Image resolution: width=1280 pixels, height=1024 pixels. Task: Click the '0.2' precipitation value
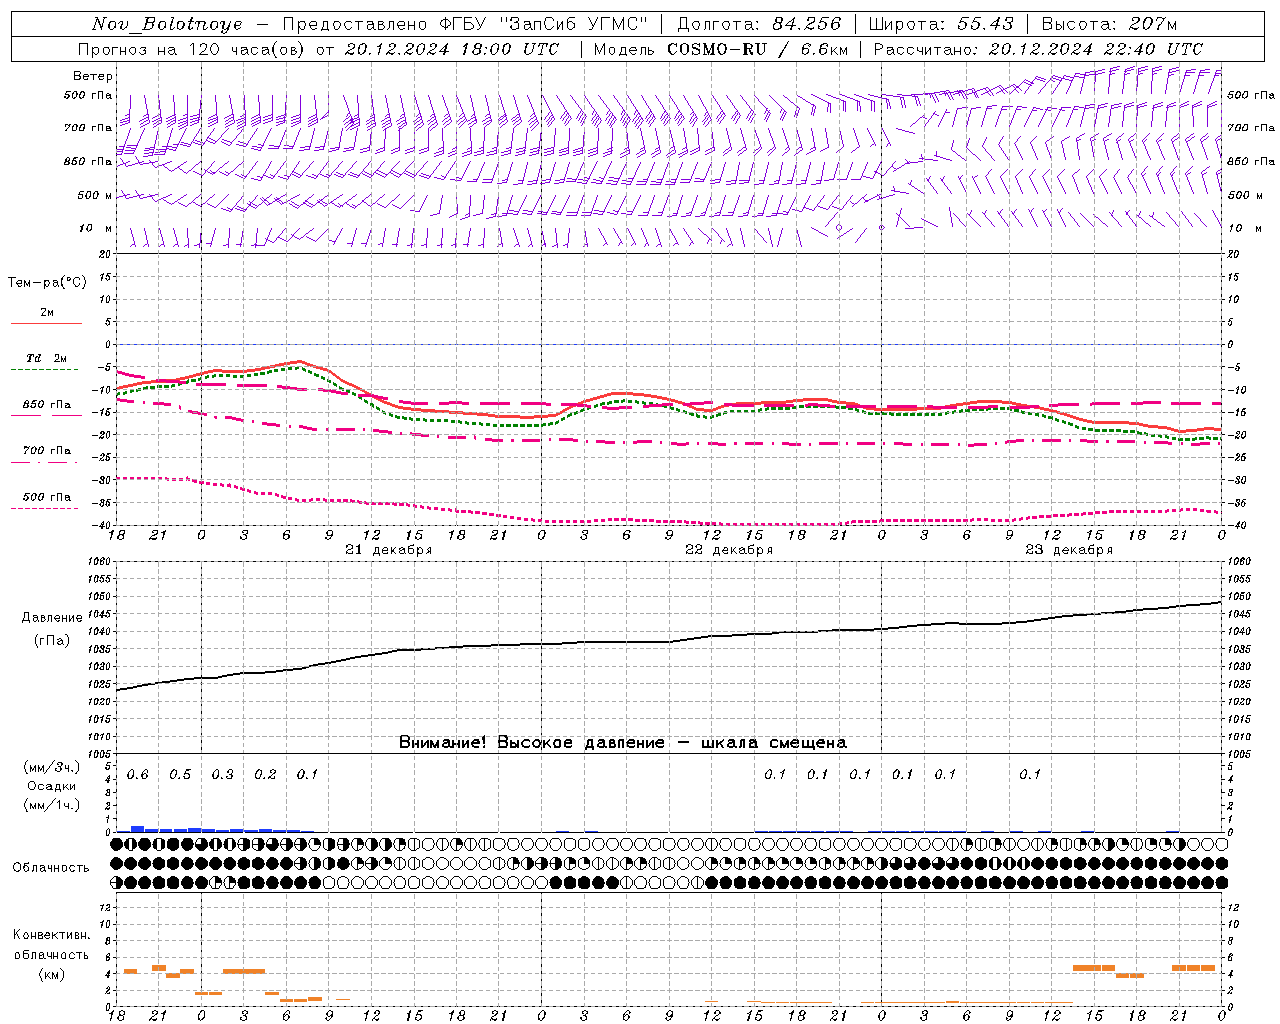(x=265, y=775)
